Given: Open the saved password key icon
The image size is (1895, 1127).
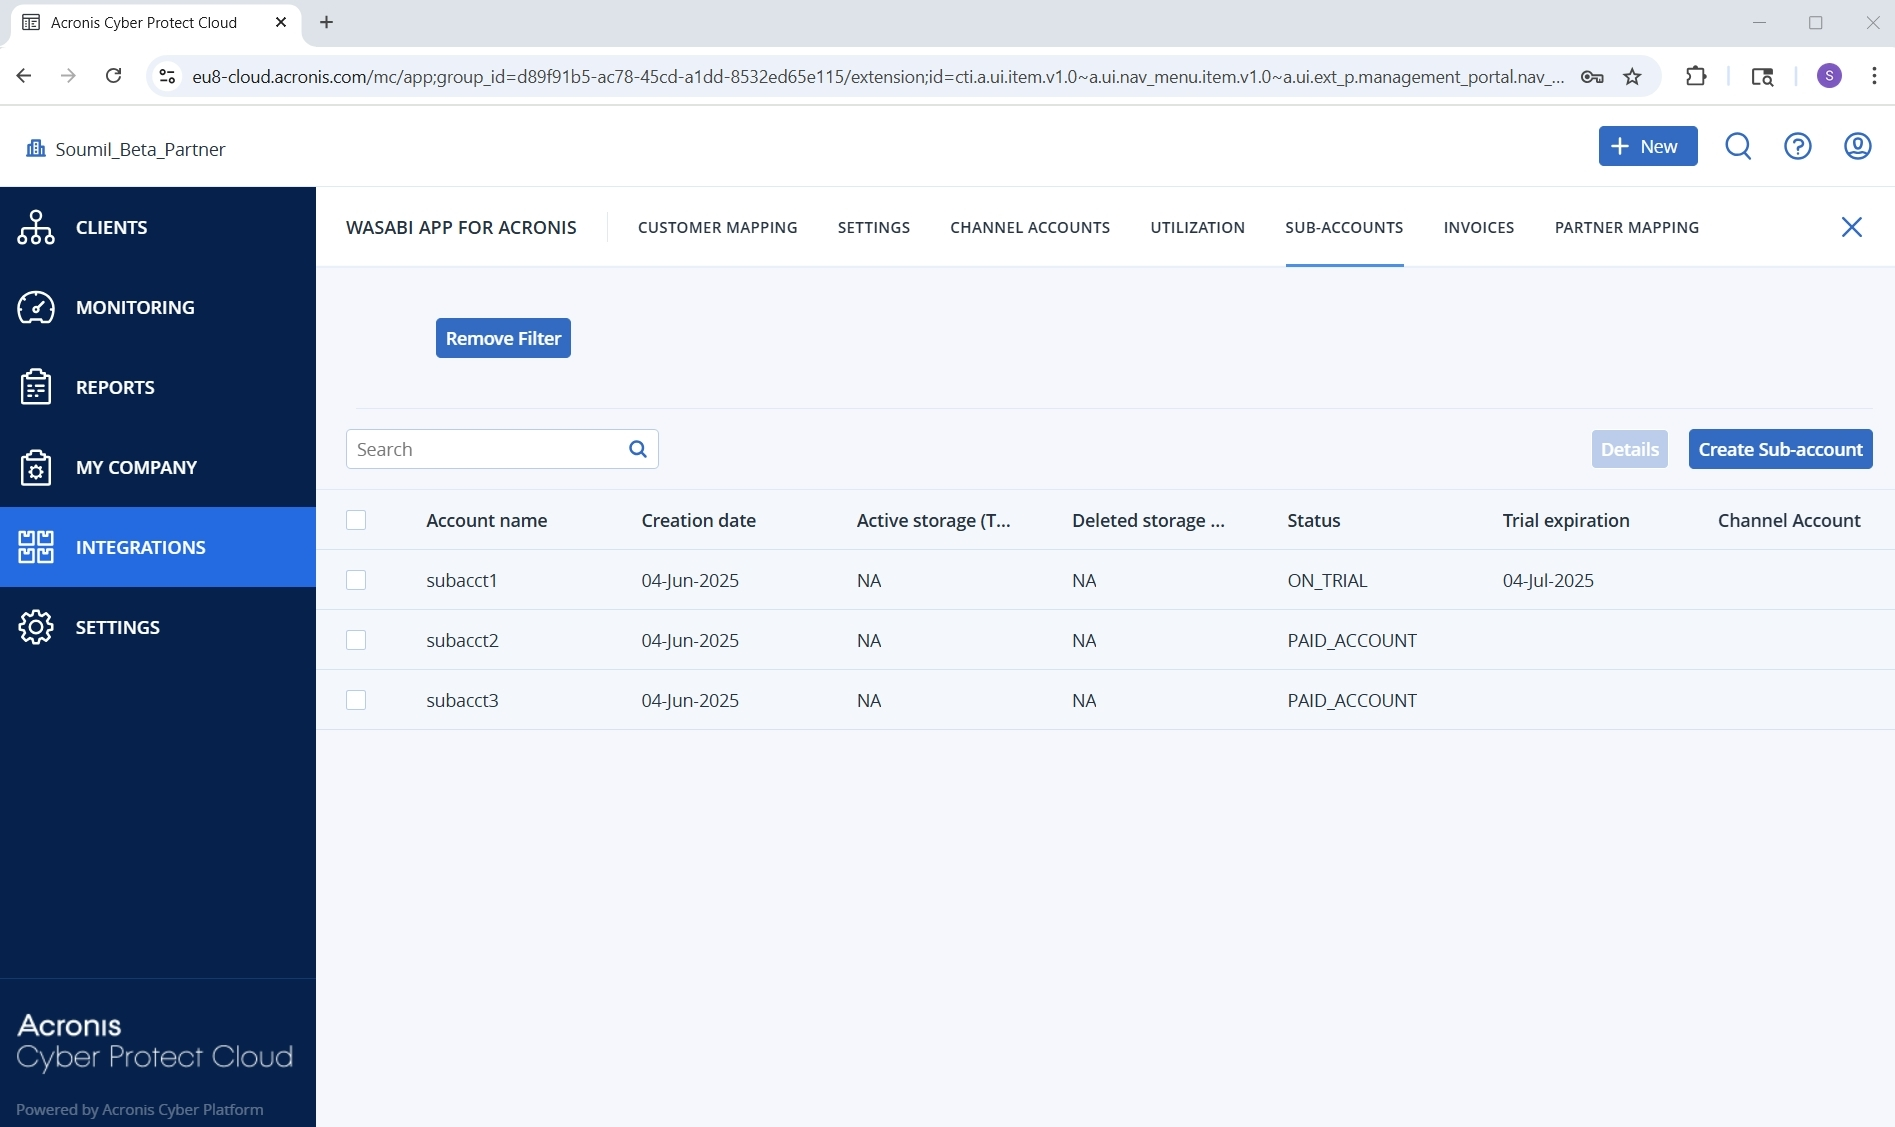Looking at the screenshot, I should (x=1592, y=76).
